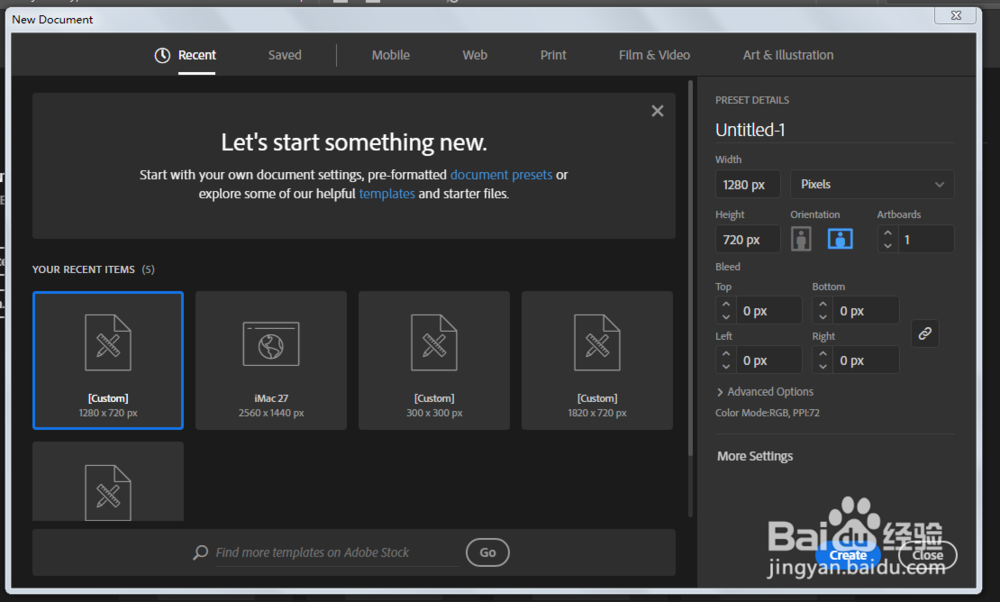The height and width of the screenshot is (602, 1000).
Task: Close the New Document window via title bar X
Action: click(955, 15)
